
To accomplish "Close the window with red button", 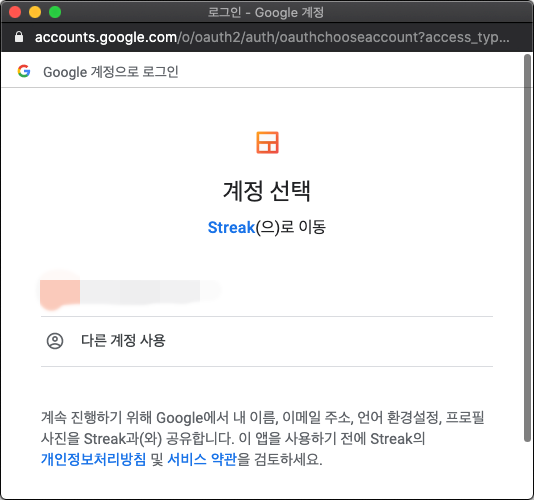I will coord(15,12).
